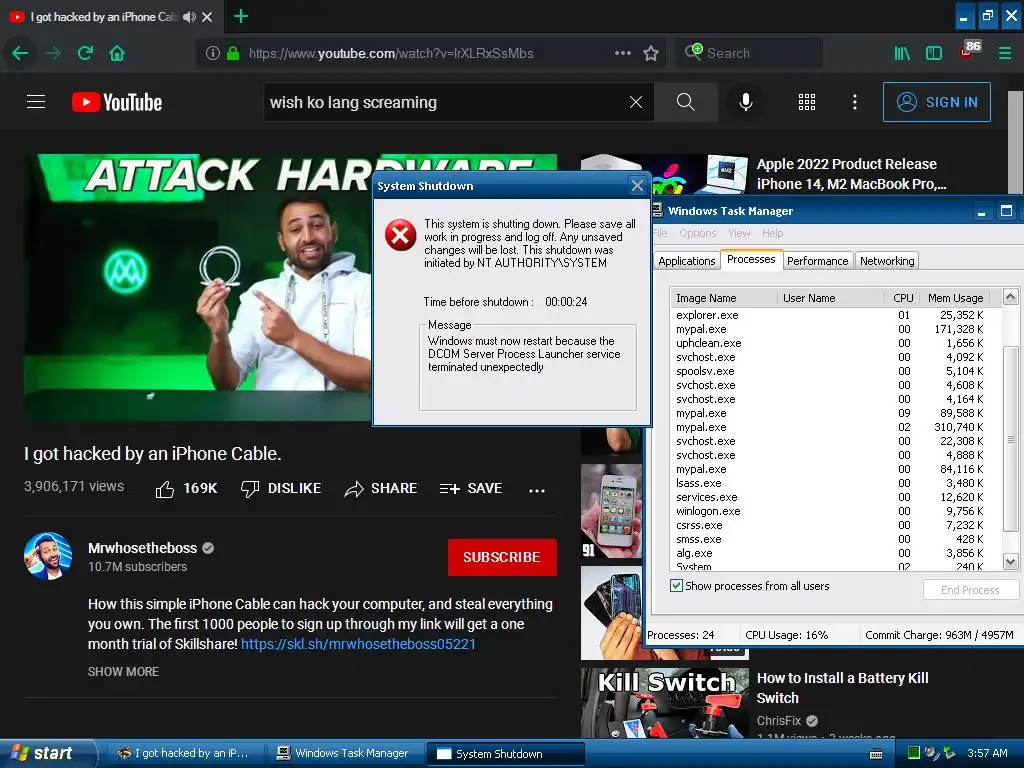Sort processes by Image Name column
Viewport: 1024px width, 768px height.
tap(724, 298)
